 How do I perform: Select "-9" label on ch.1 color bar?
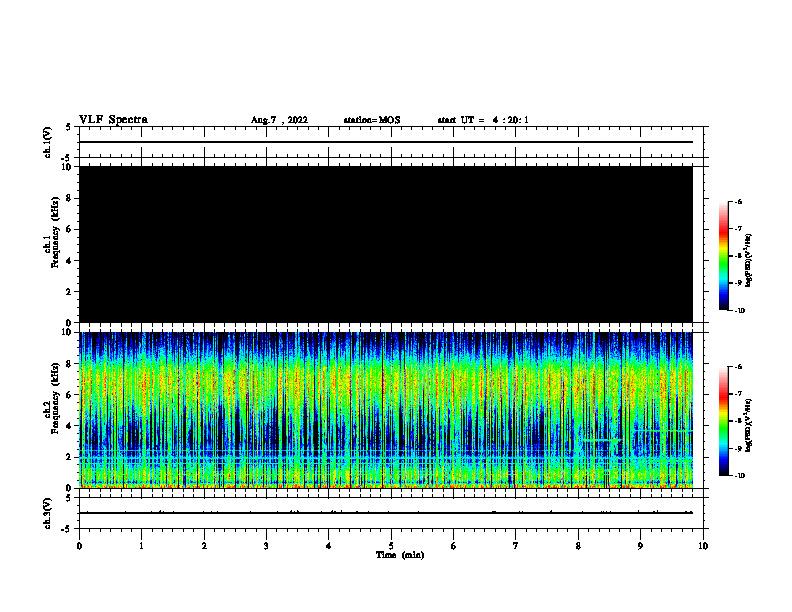point(738,283)
